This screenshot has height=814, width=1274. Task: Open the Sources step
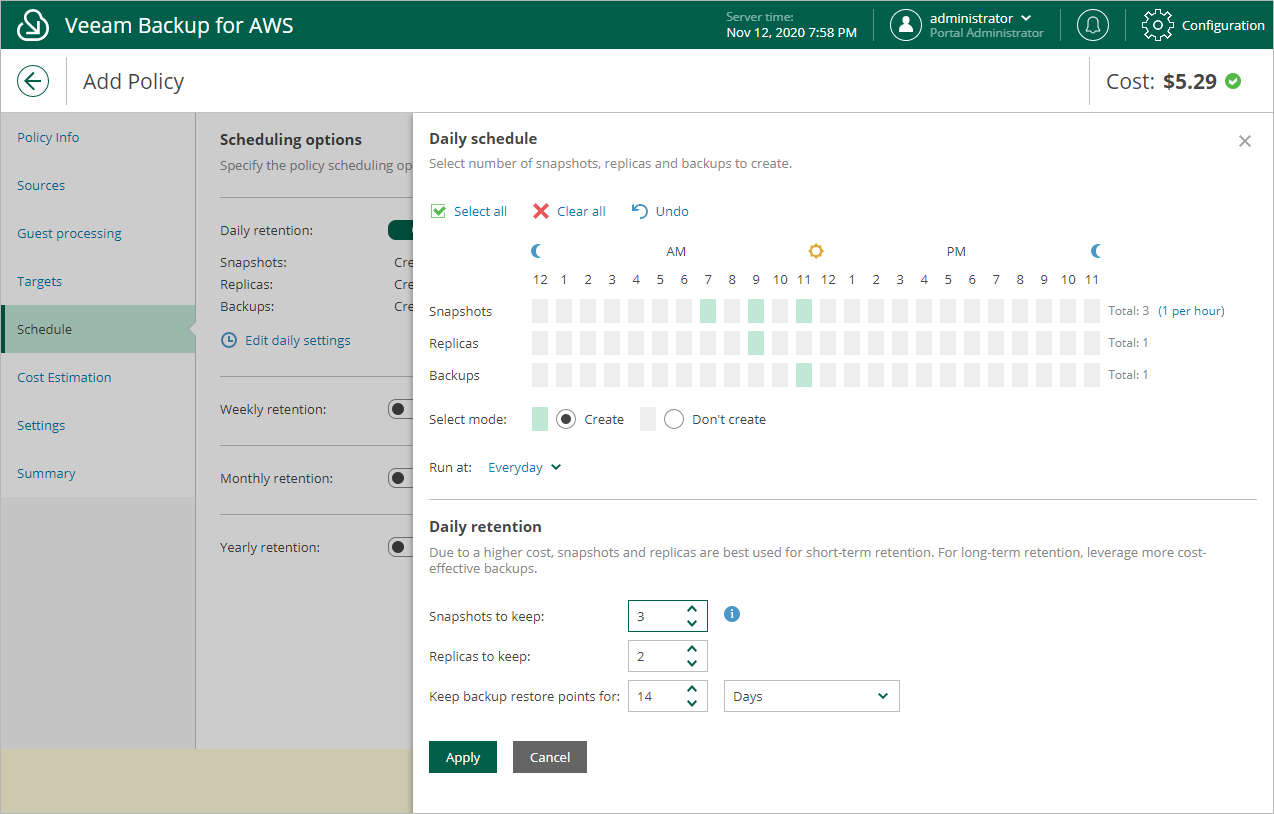click(x=98, y=185)
